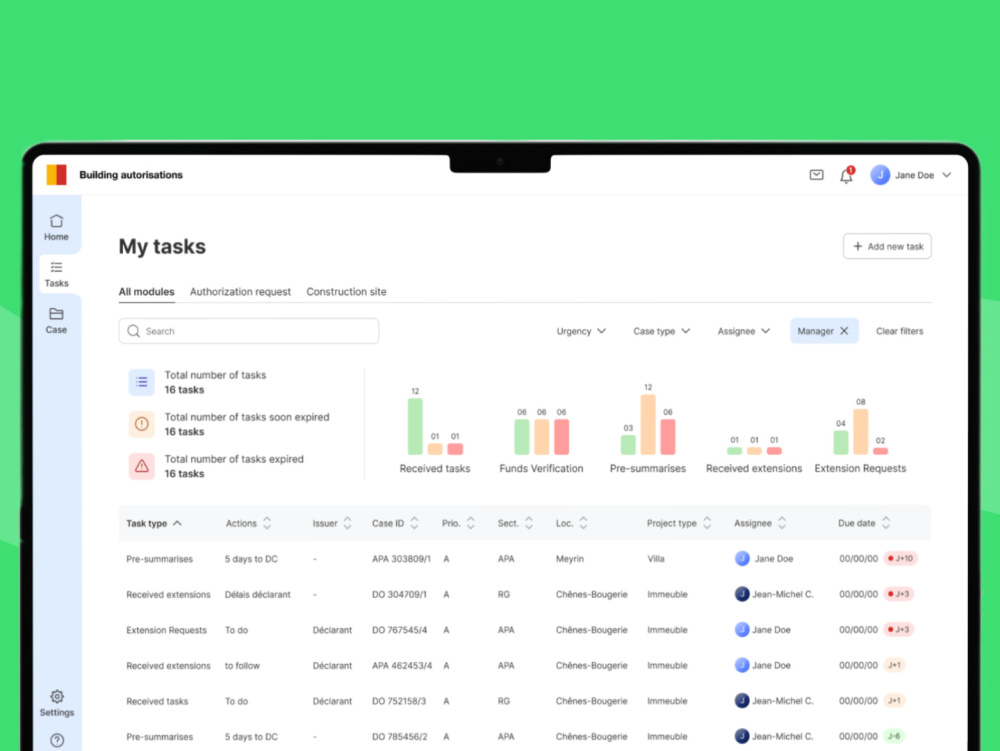The image size is (1000, 751).
Task: Sort by Task type column
Action: 154,523
